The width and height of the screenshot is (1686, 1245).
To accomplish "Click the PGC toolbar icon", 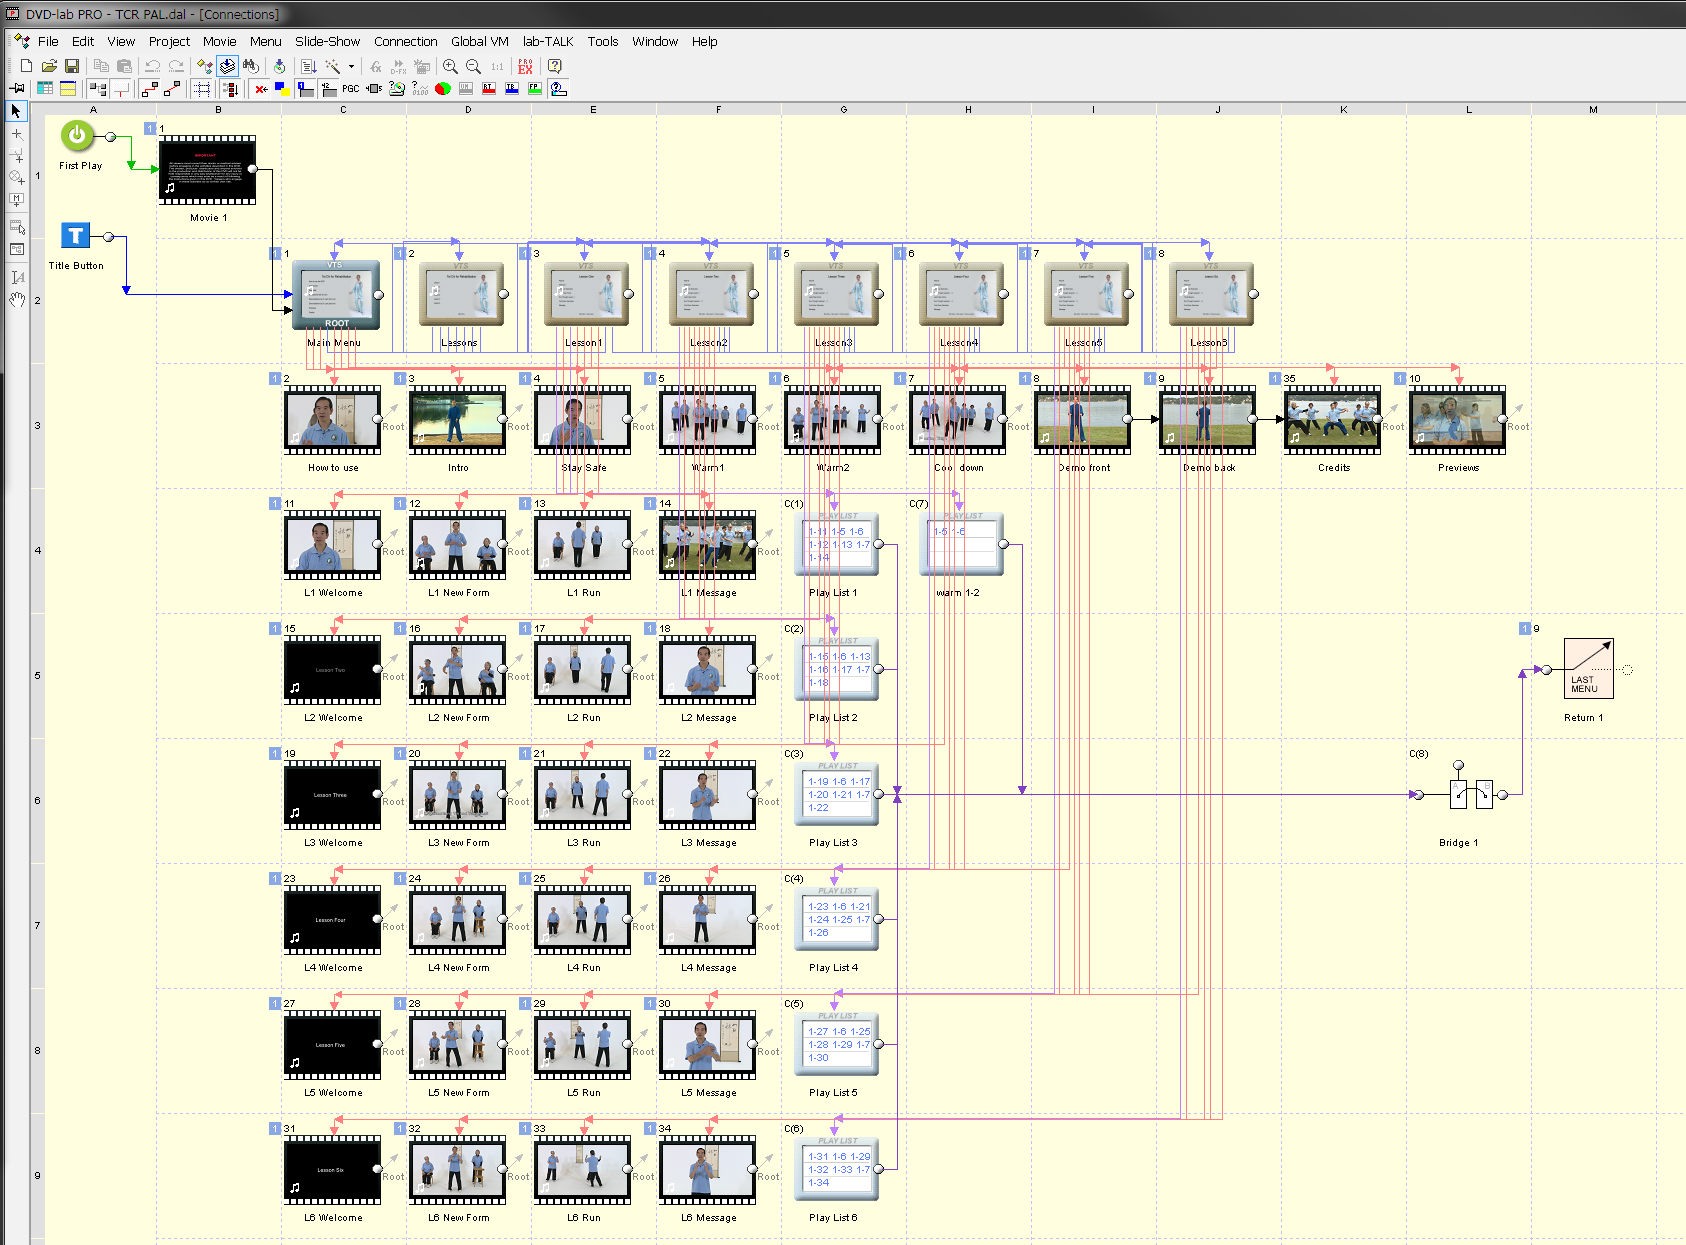I will [x=350, y=89].
